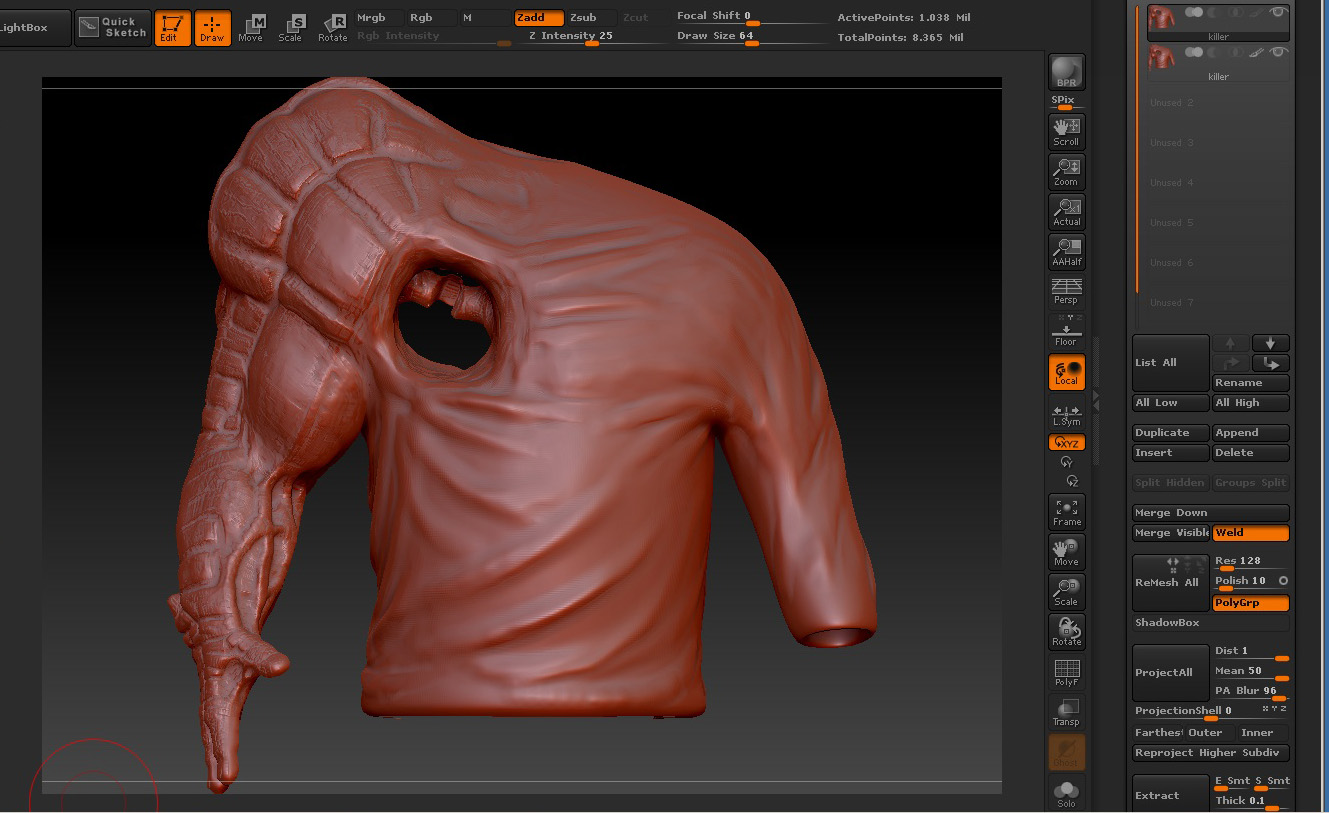Select the second killer subtool thumbnail
Viewport: 1329px width, 813px height.
[x=1163, y=57]
